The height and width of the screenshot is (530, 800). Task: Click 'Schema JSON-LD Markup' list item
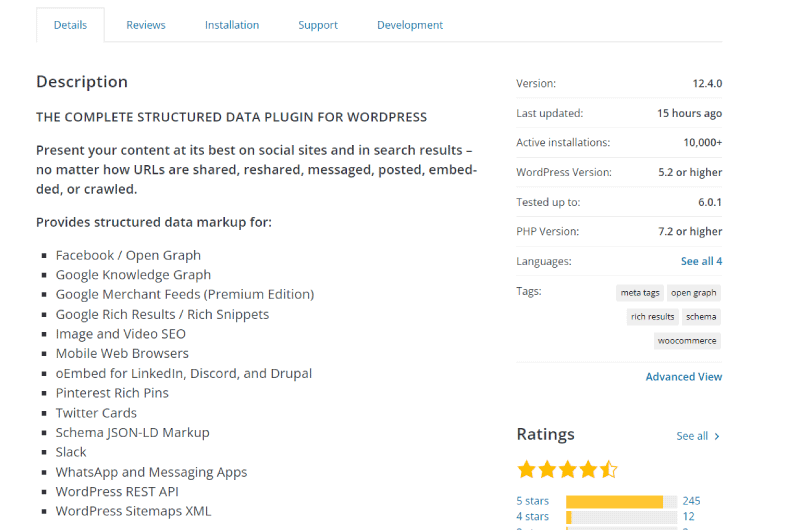tap(133, 433)
